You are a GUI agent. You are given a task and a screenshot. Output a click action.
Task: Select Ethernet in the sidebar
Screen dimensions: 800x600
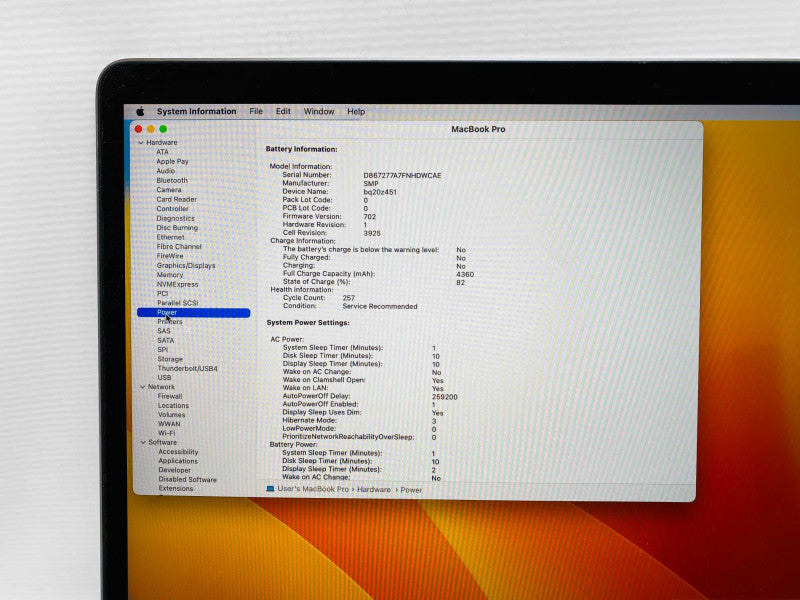click(170, 237)
